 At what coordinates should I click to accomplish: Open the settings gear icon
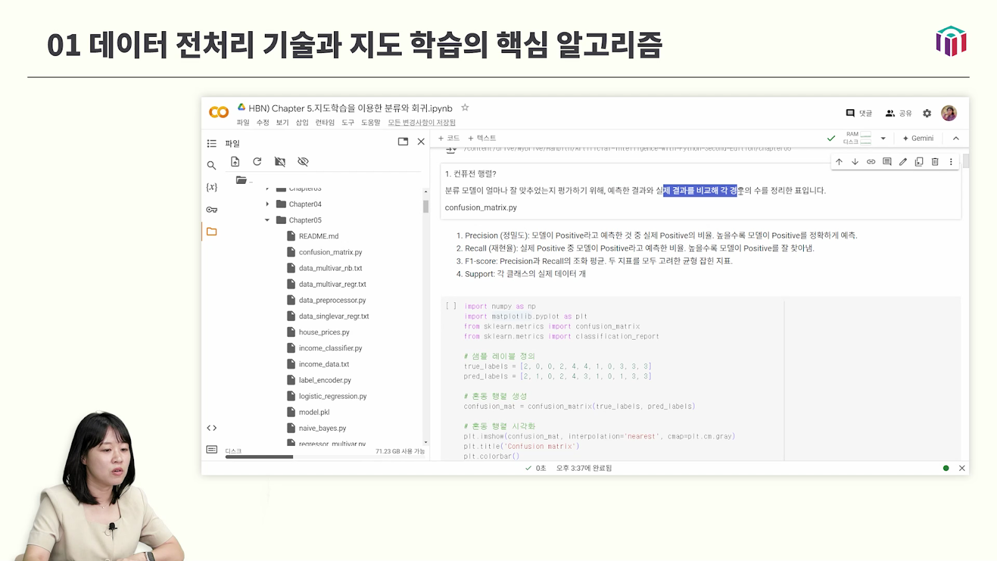click(x=927, y=113)
